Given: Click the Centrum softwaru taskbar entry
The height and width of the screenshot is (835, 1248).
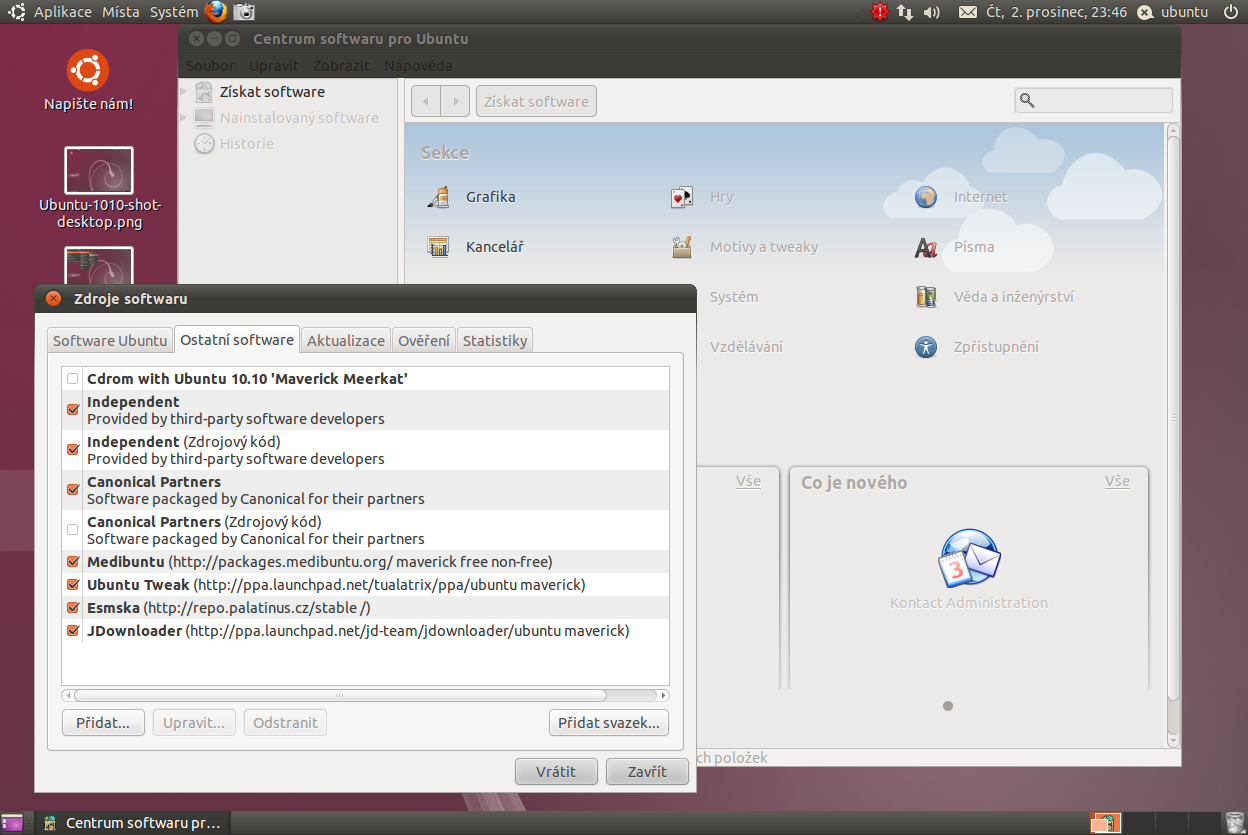Looking at the screenshot, I should [x=134, y=823].
